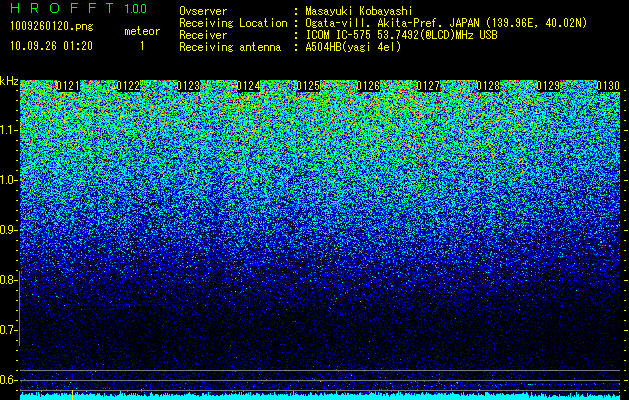Image resolution: width=629 pixels, height=400 pixels.
Task: Click the 1.0 kHz axis label
Action: click(8, 180)
